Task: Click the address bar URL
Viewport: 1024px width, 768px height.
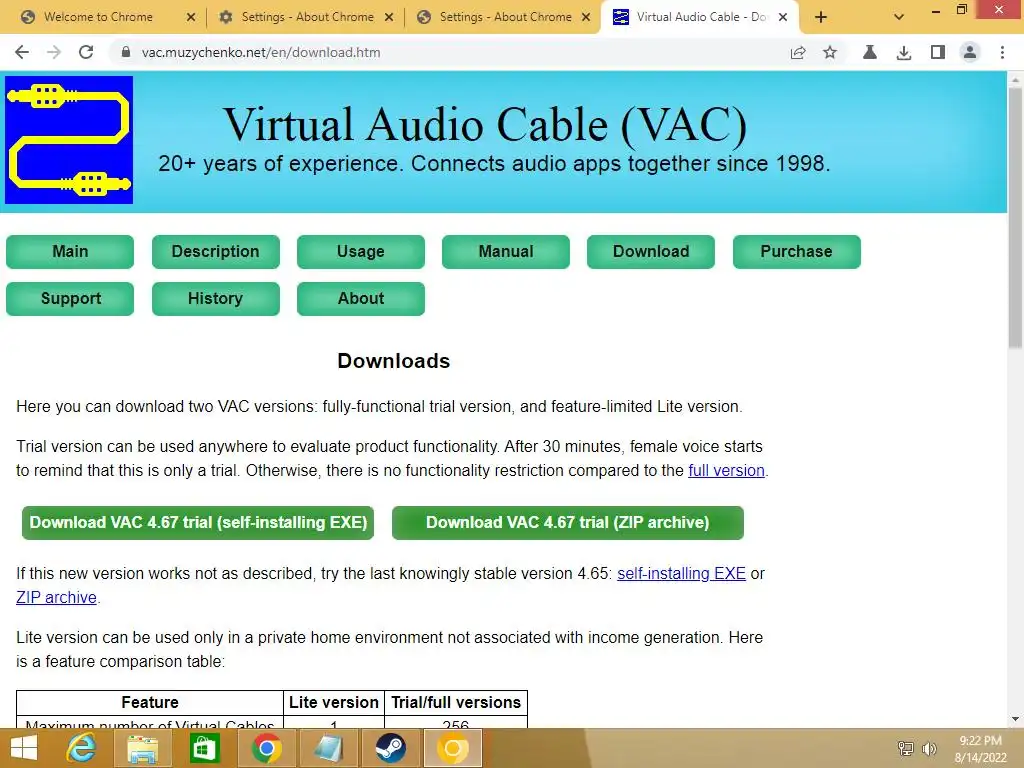Action: [x=261, y=52]
